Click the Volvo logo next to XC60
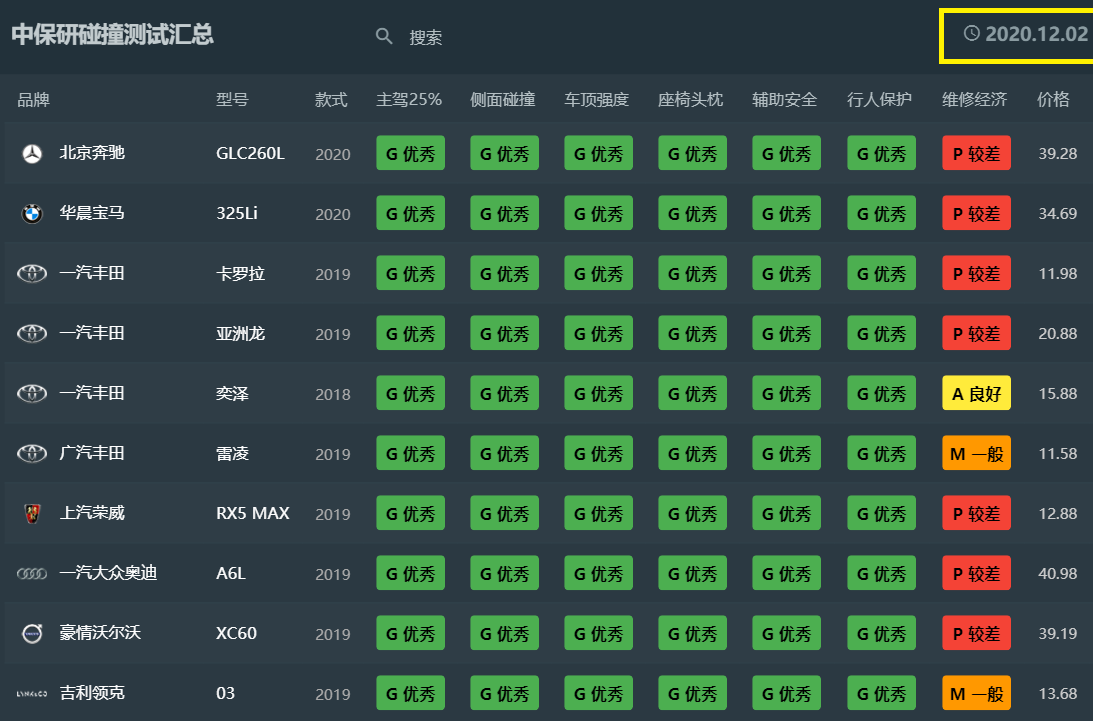 click(x=31, y=633)
